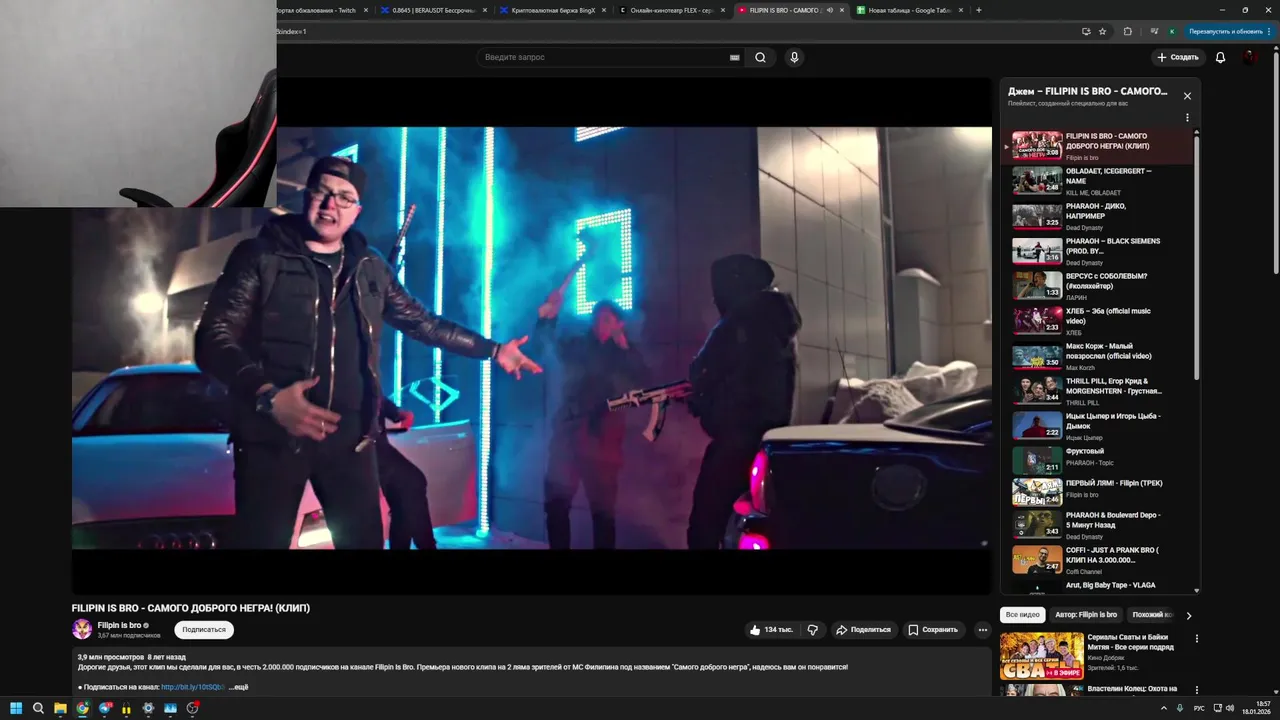Close the Джем playlist panel
The height and width of the screenshot is (720, 1280).
pyautogui.click(x=1187, y=96)
